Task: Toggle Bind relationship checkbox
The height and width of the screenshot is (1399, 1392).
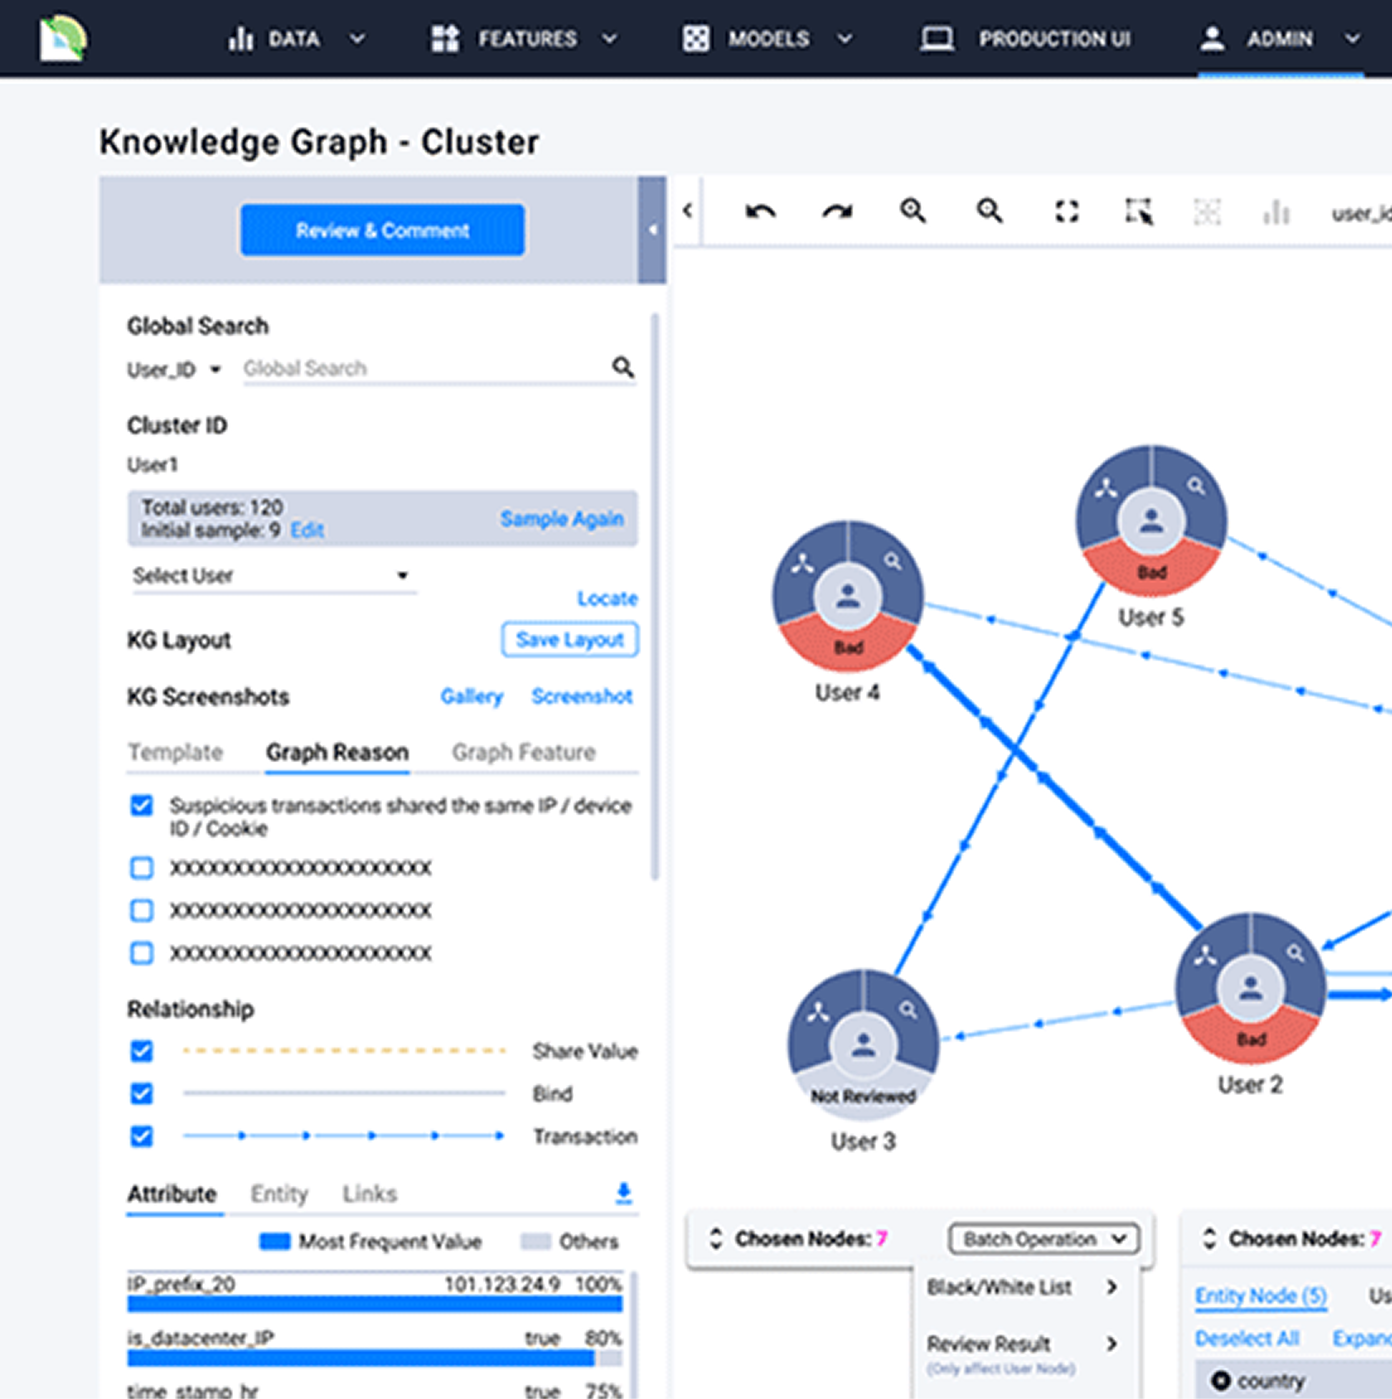Action: (142, 1094)
